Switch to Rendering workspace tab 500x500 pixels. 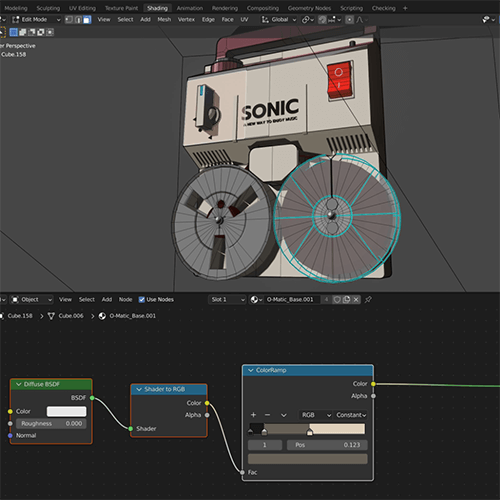(225, 8)
